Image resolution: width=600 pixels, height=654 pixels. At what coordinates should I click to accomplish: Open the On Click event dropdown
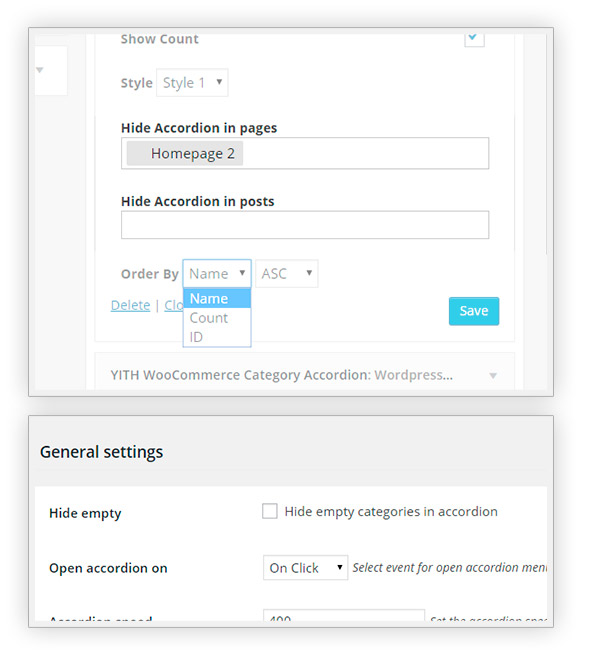305,568
